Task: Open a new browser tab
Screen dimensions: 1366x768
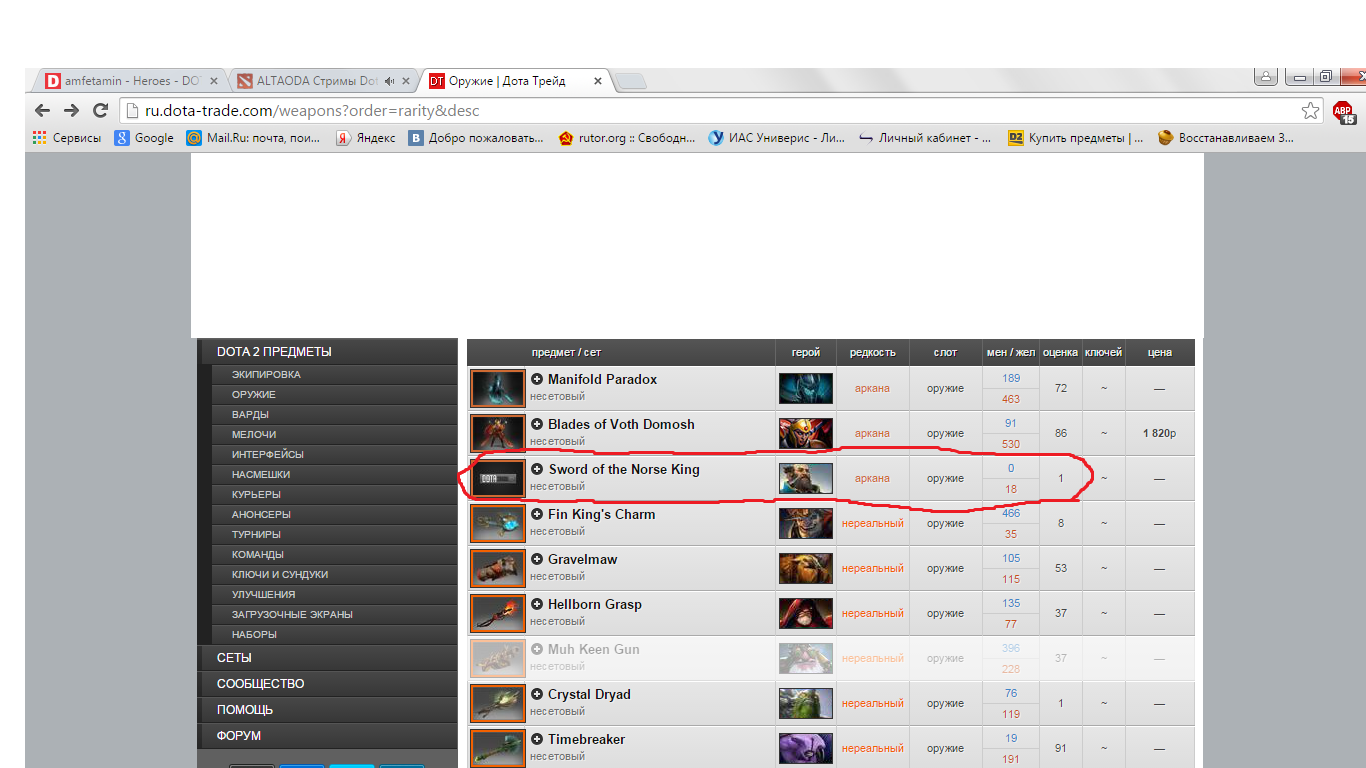Action: pyautogui.click(x=631, y=81)
